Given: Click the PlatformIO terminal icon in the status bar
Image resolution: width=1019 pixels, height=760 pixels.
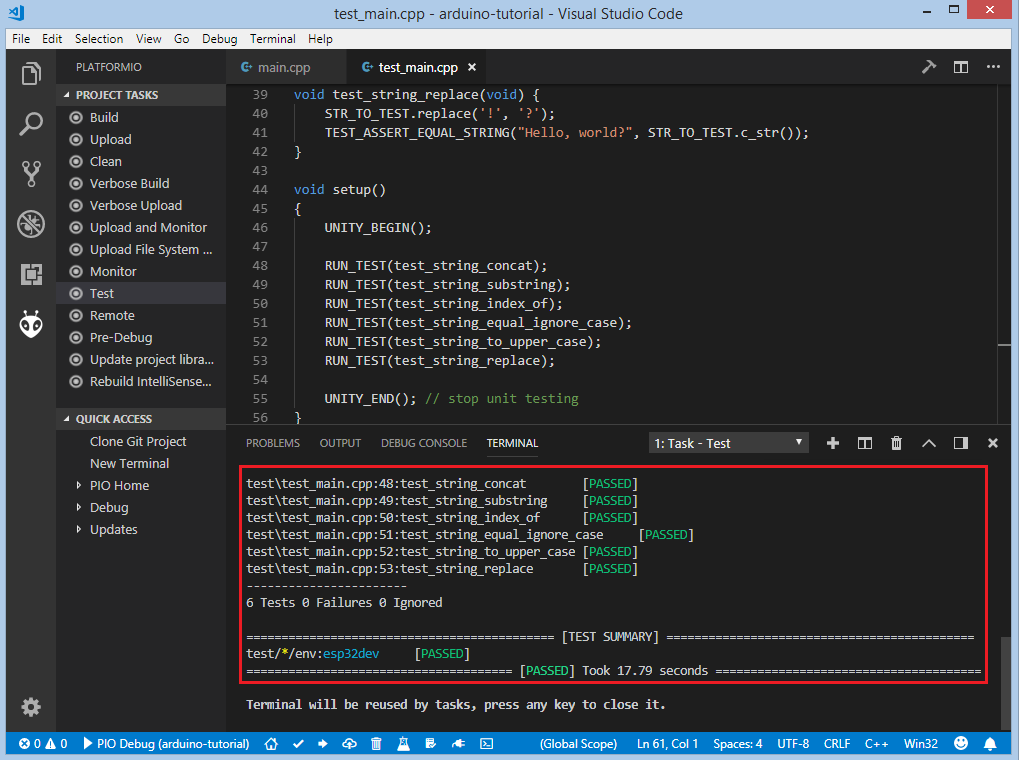Looking at the screenshot, I should point(486,744).
